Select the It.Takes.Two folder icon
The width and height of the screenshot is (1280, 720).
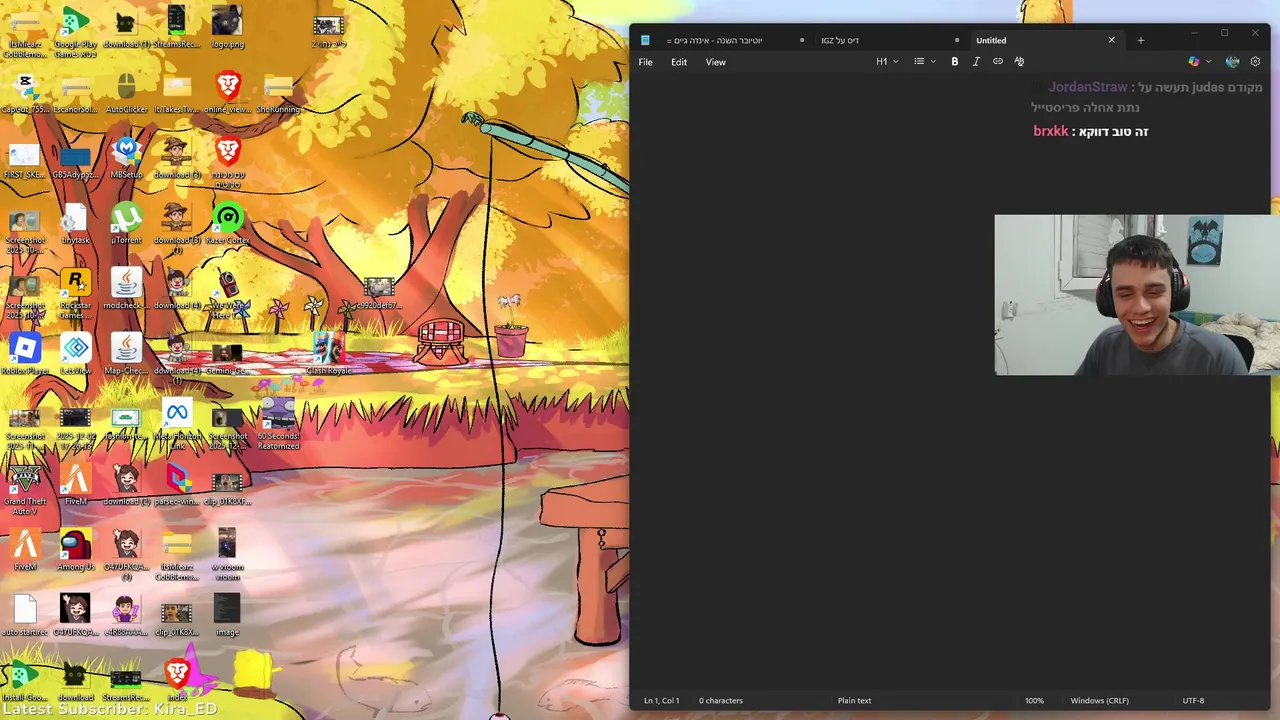pyautogui.click(x=177, y=94)
